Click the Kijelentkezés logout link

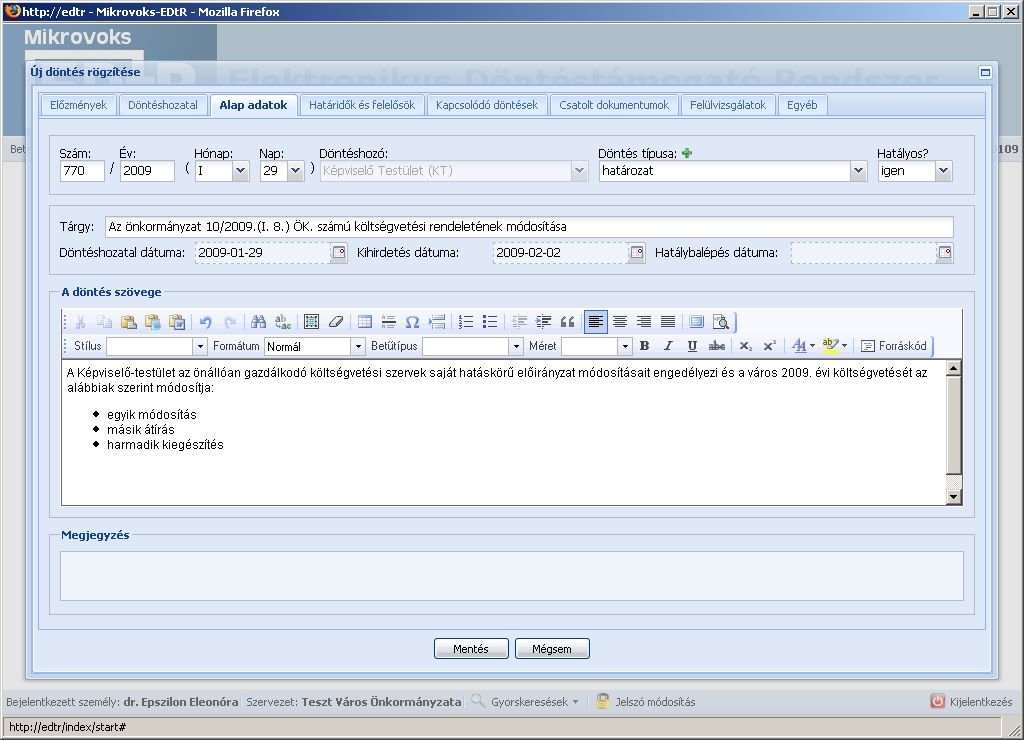point(972,702)
